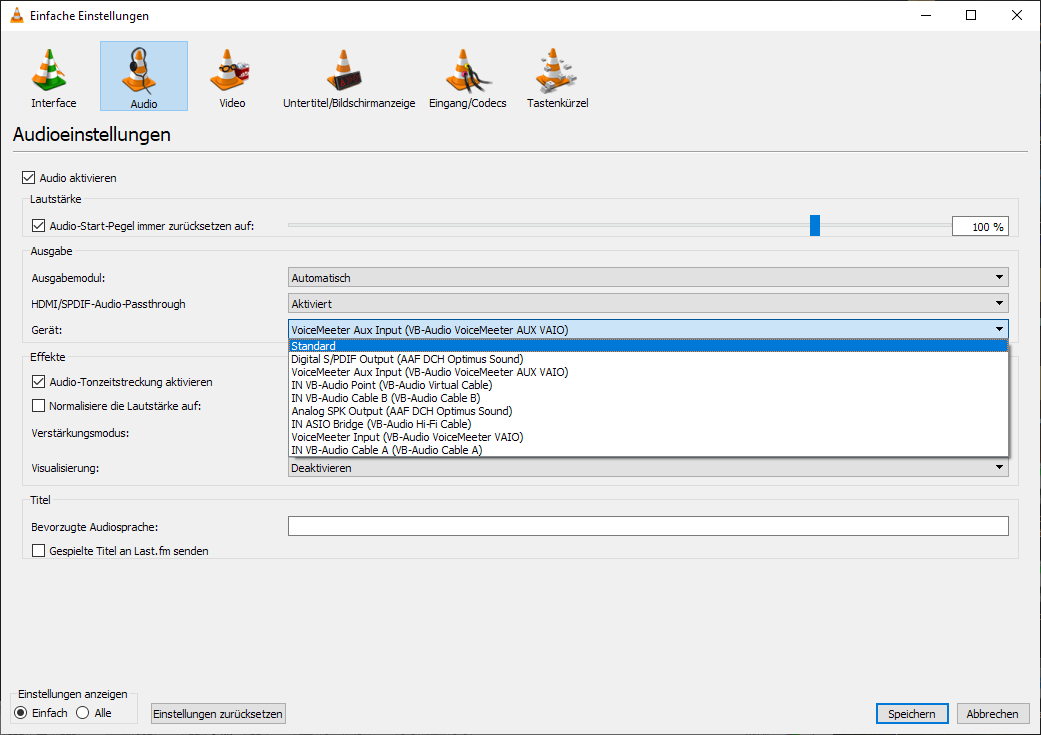Open the Interface settings category
1041x735 pixels.
tap(53, 76)
